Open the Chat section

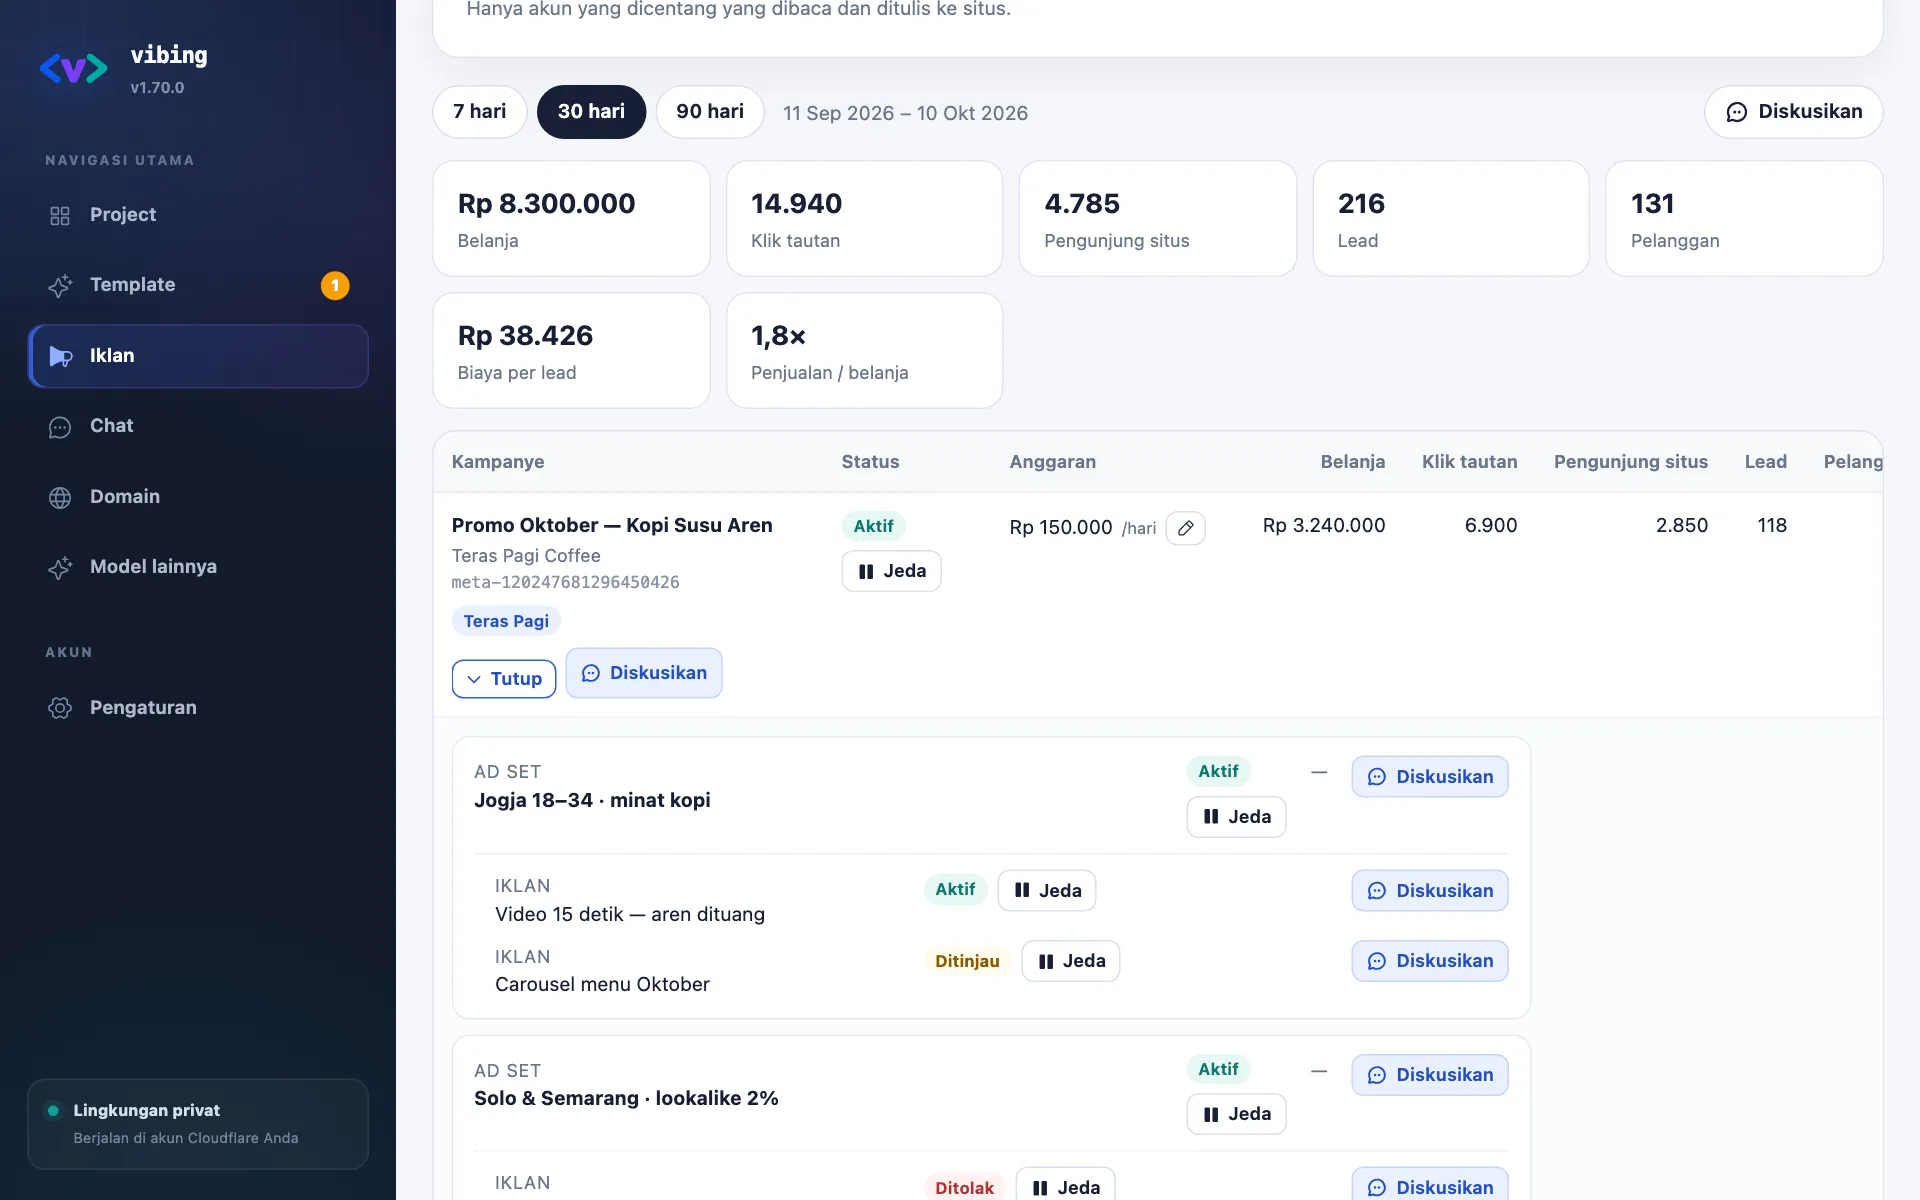pyautogui.click(x=198, y=426)
